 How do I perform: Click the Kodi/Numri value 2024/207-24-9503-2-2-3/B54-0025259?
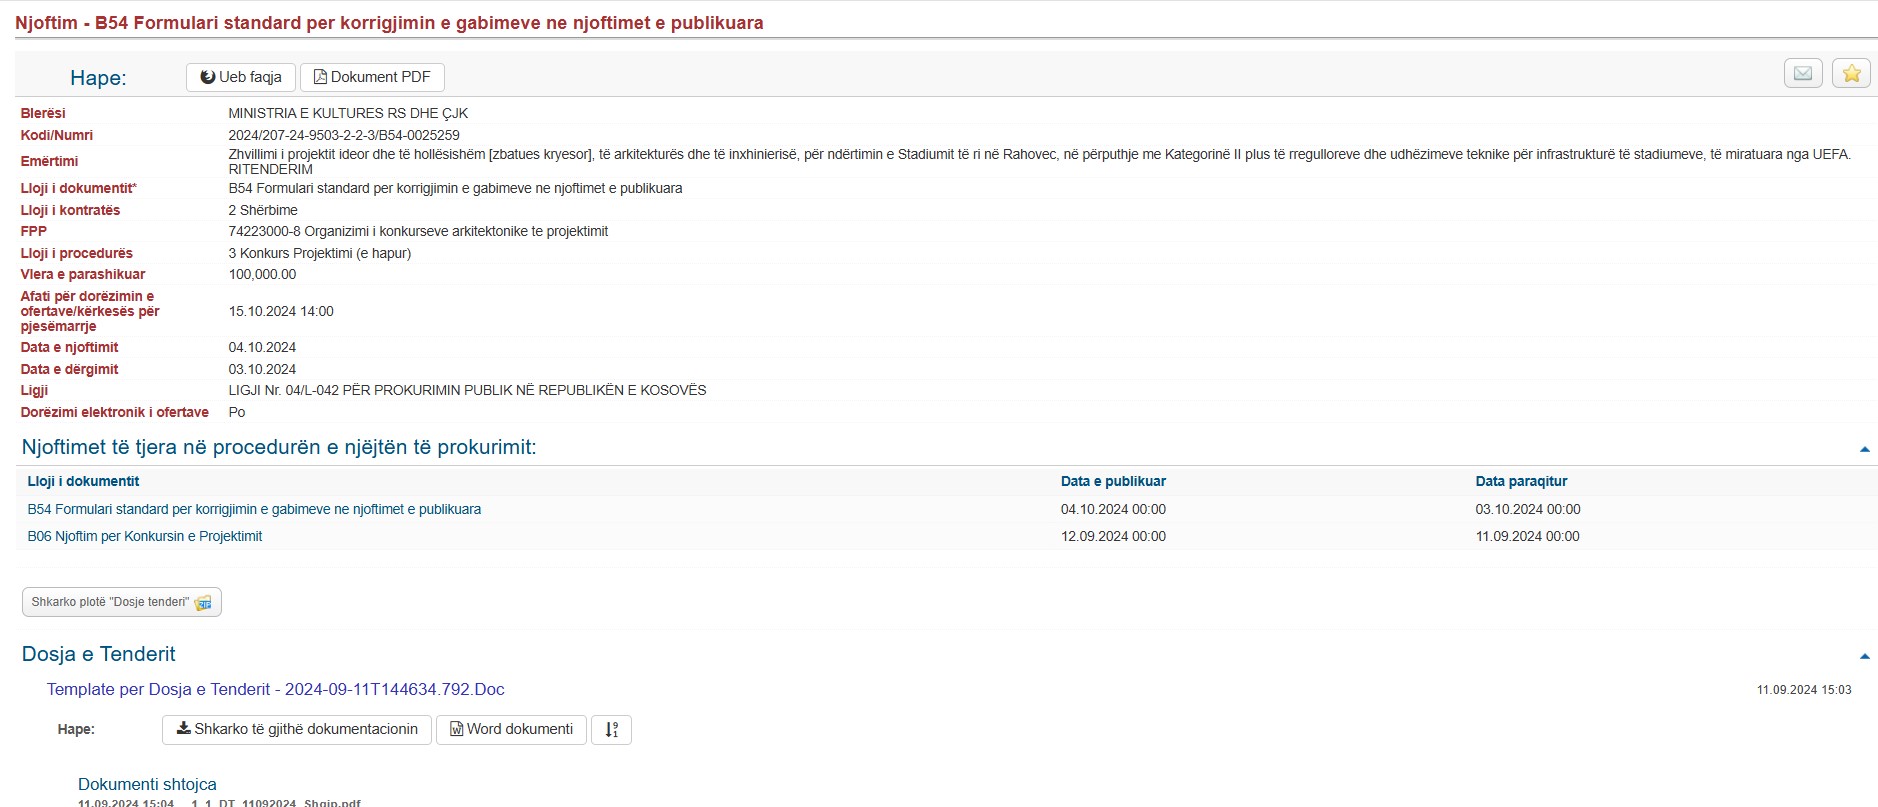(344, 135)
